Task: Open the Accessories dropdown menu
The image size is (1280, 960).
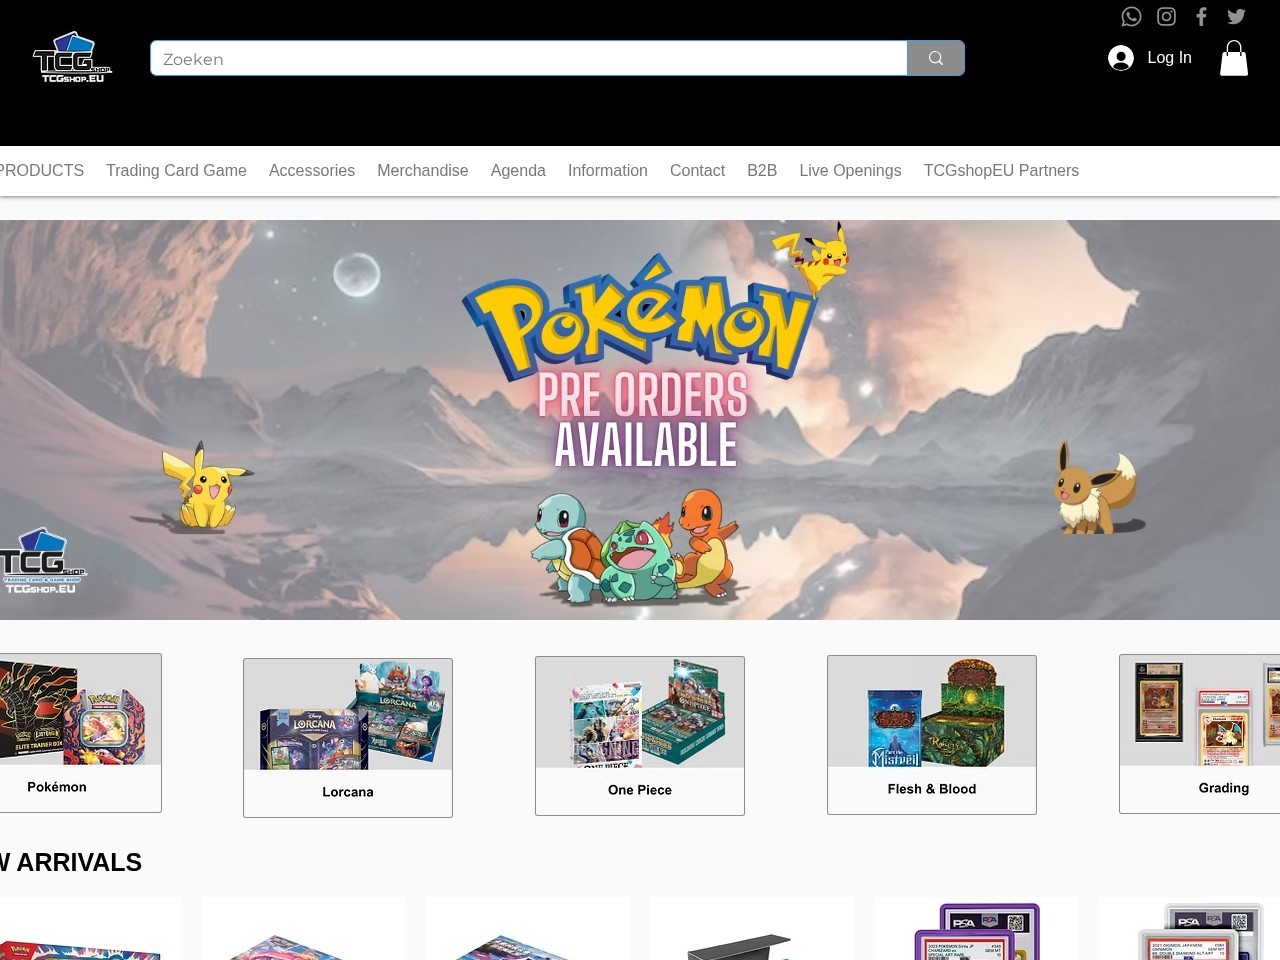Action: tap(311, 170)
